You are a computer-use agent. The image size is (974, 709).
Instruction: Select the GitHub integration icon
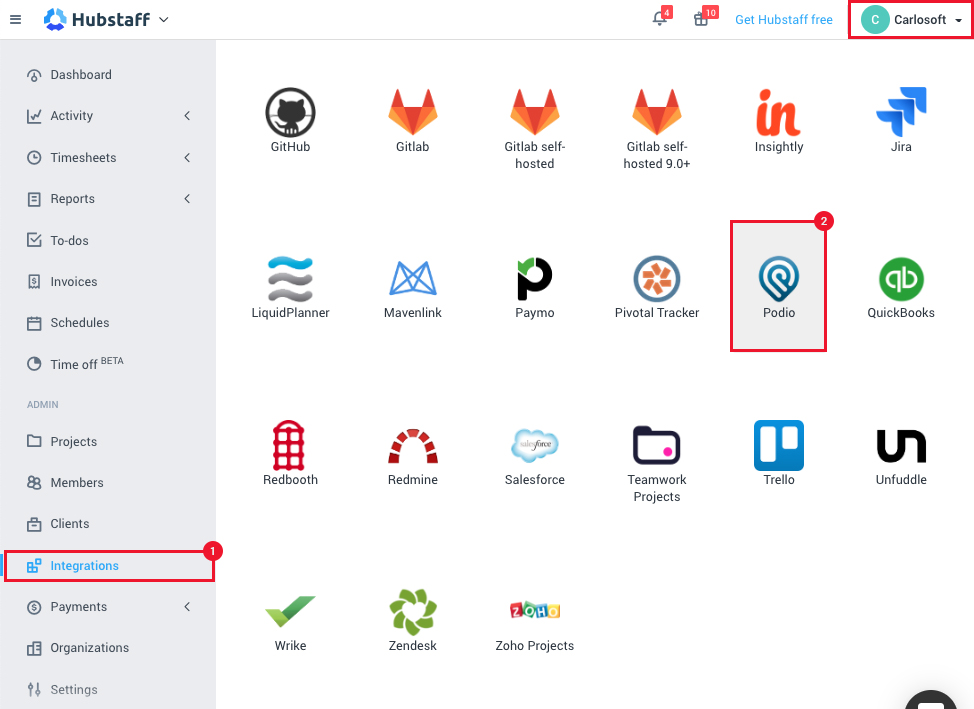289,112
